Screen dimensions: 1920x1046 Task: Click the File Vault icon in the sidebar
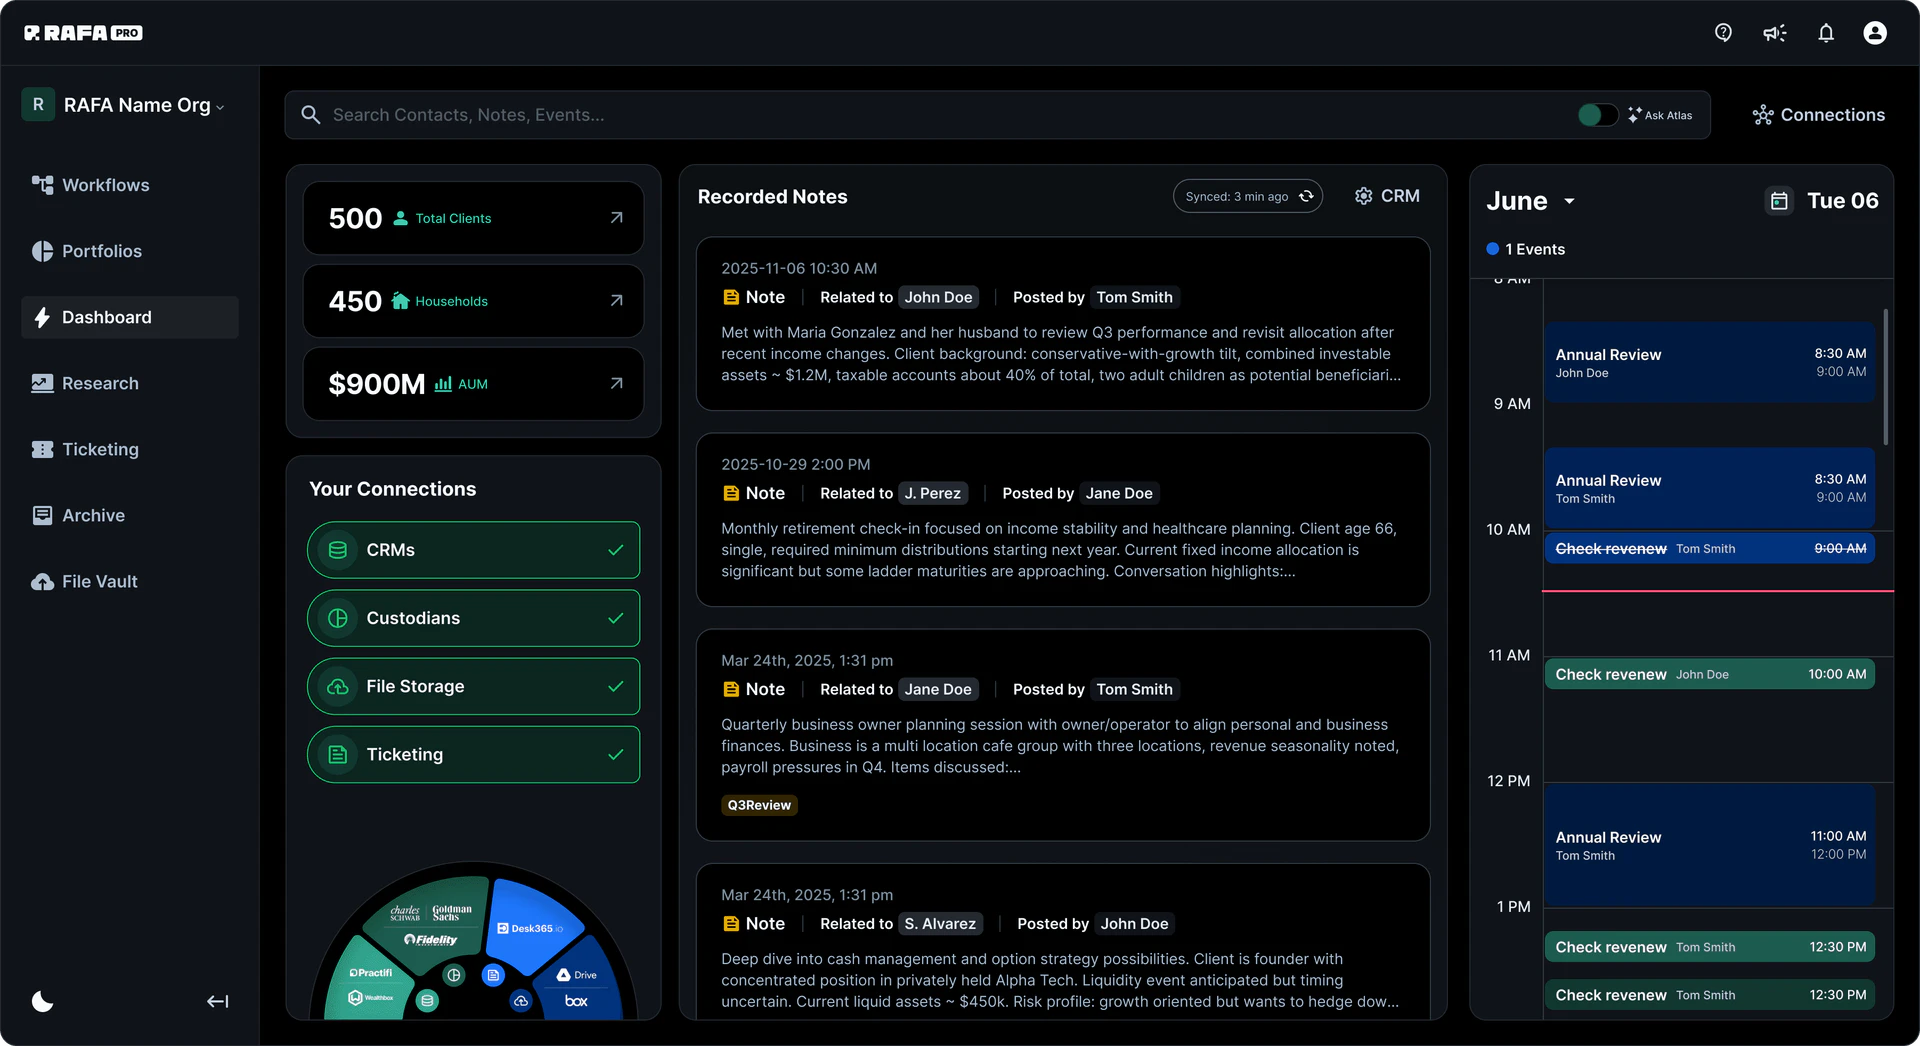pyautogui.click(x=41, y=581)
